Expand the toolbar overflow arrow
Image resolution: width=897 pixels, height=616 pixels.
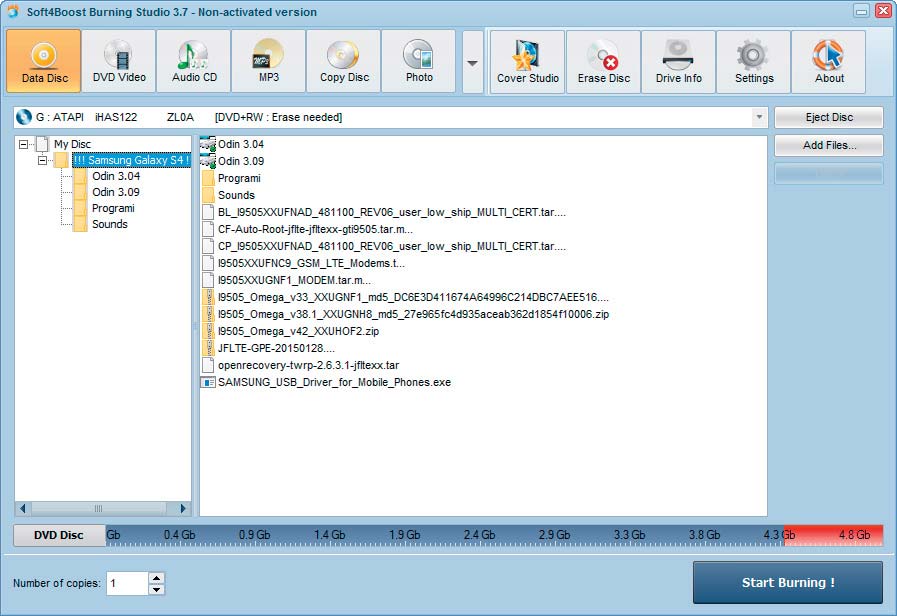tap(473, 62)
